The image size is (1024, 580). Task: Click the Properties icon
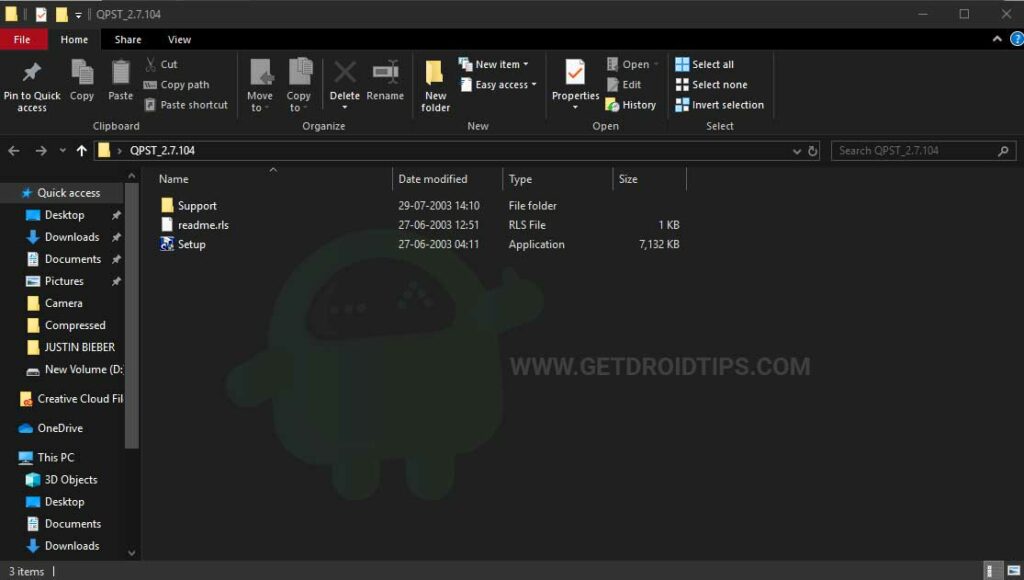575,72
